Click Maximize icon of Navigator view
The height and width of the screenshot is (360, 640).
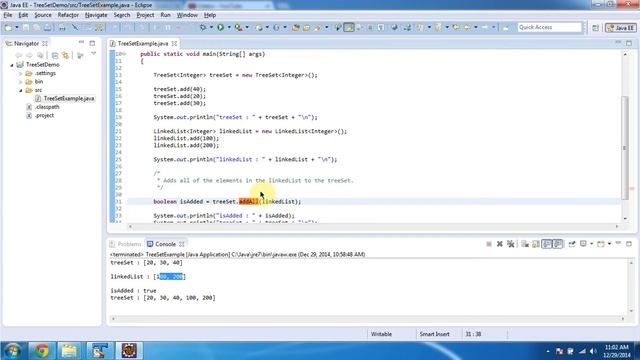92,43
